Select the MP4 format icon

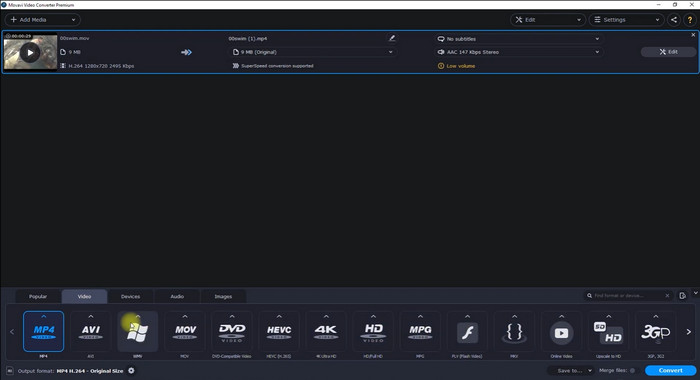point(43,331)
